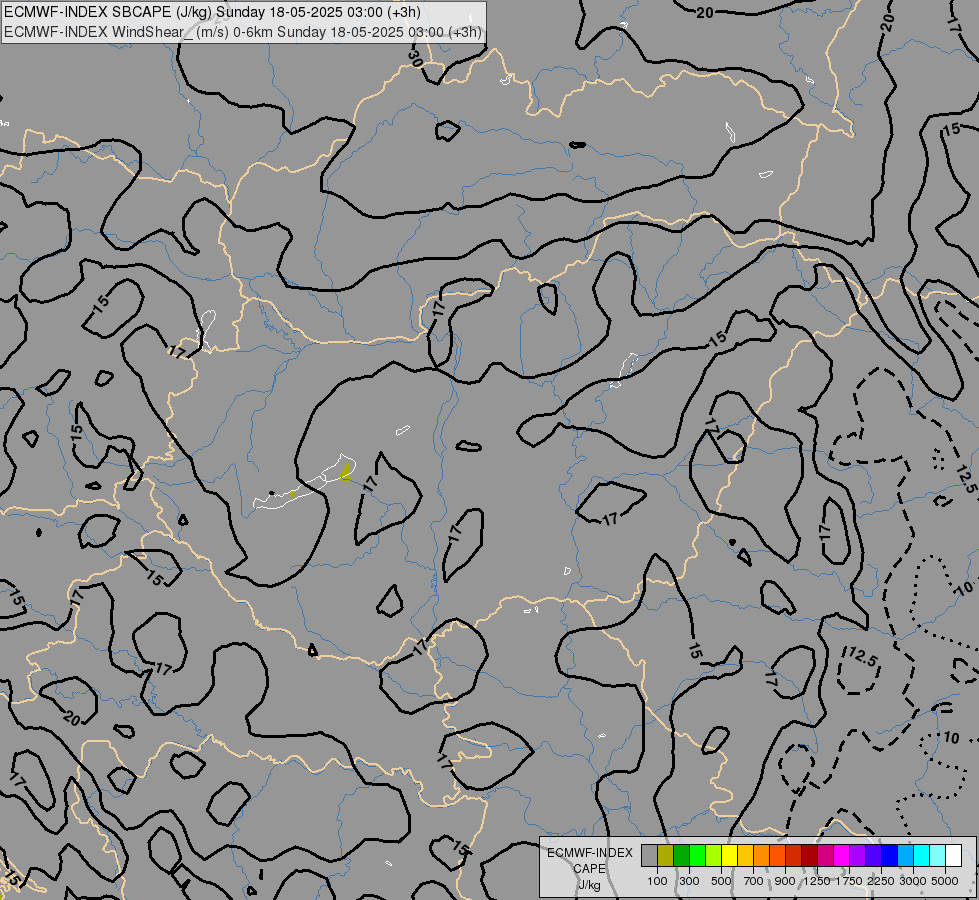The height and width of the screenshot is (900, 979).
Task: Click the '3000' legend value label
Action: [913, 881]
